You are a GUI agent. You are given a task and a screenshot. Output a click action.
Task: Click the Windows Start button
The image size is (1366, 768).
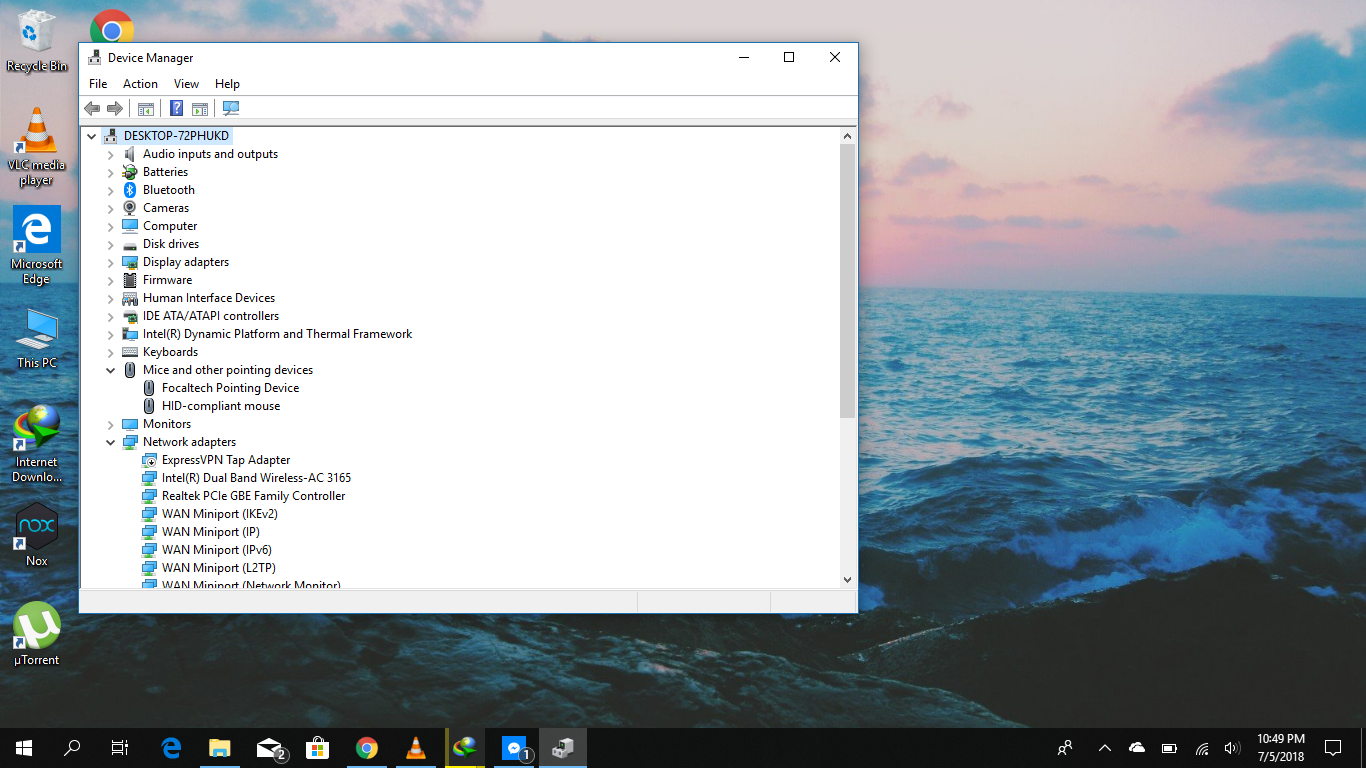(x=24, y=748)
